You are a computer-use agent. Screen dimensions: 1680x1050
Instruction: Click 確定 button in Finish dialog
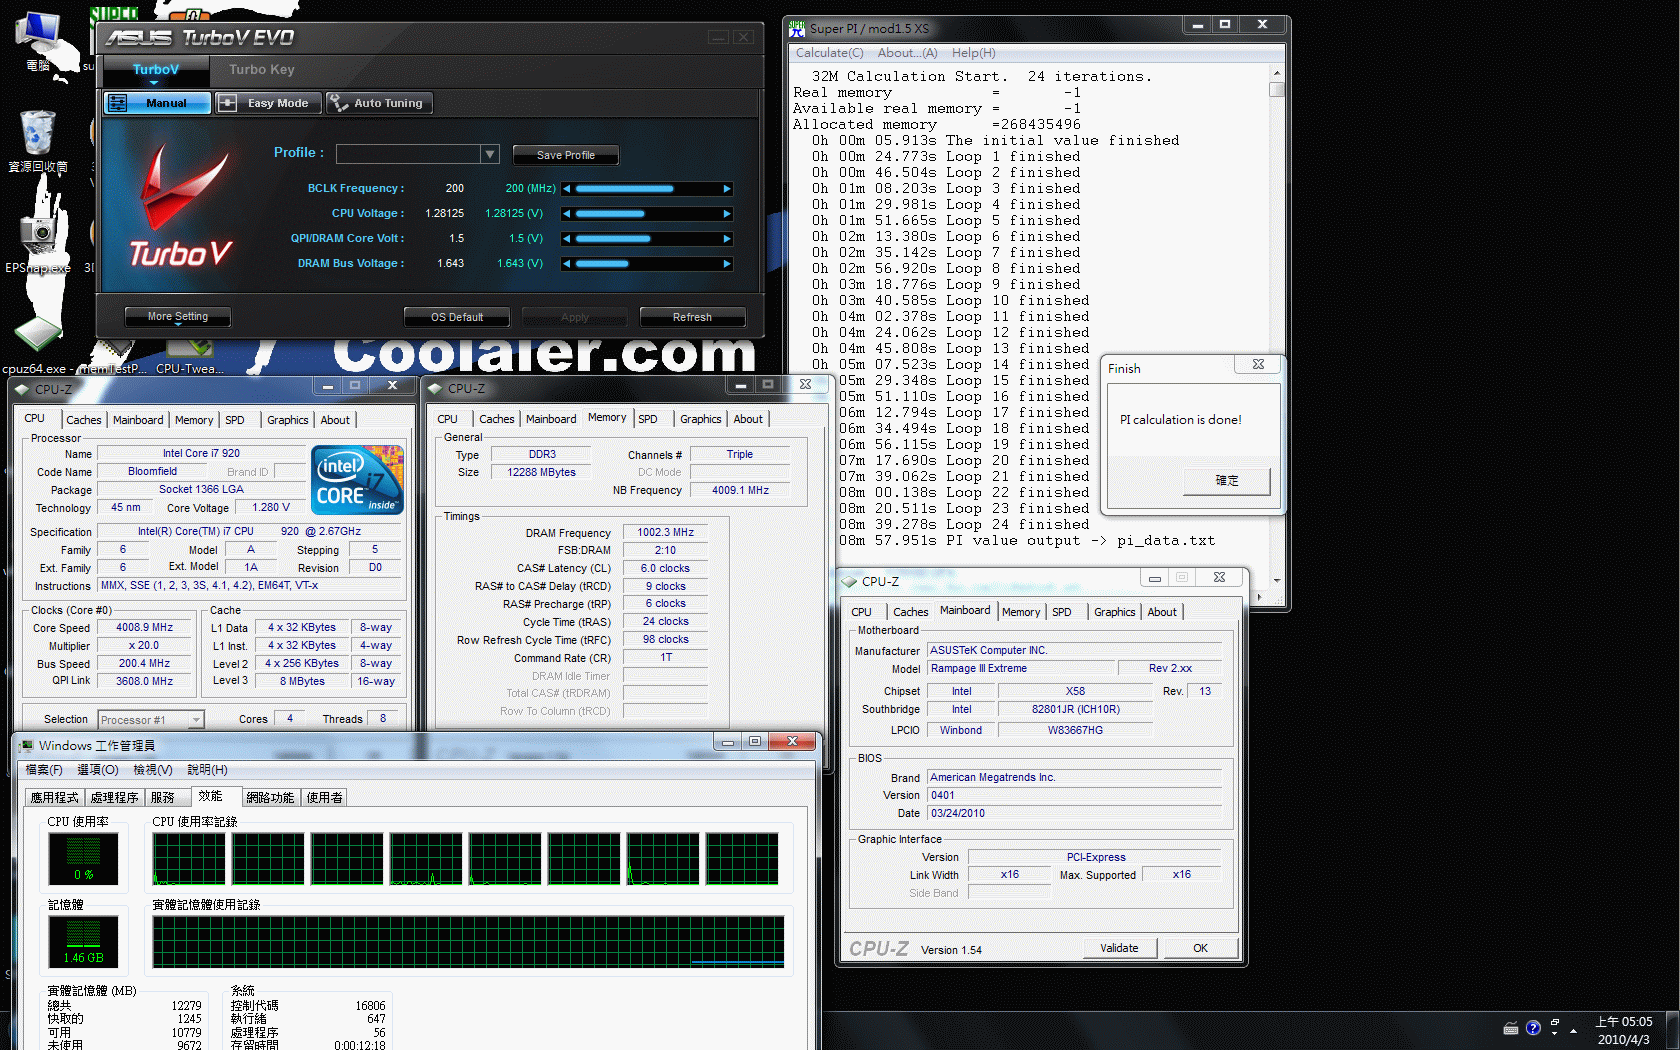[x=1227, y=481]
